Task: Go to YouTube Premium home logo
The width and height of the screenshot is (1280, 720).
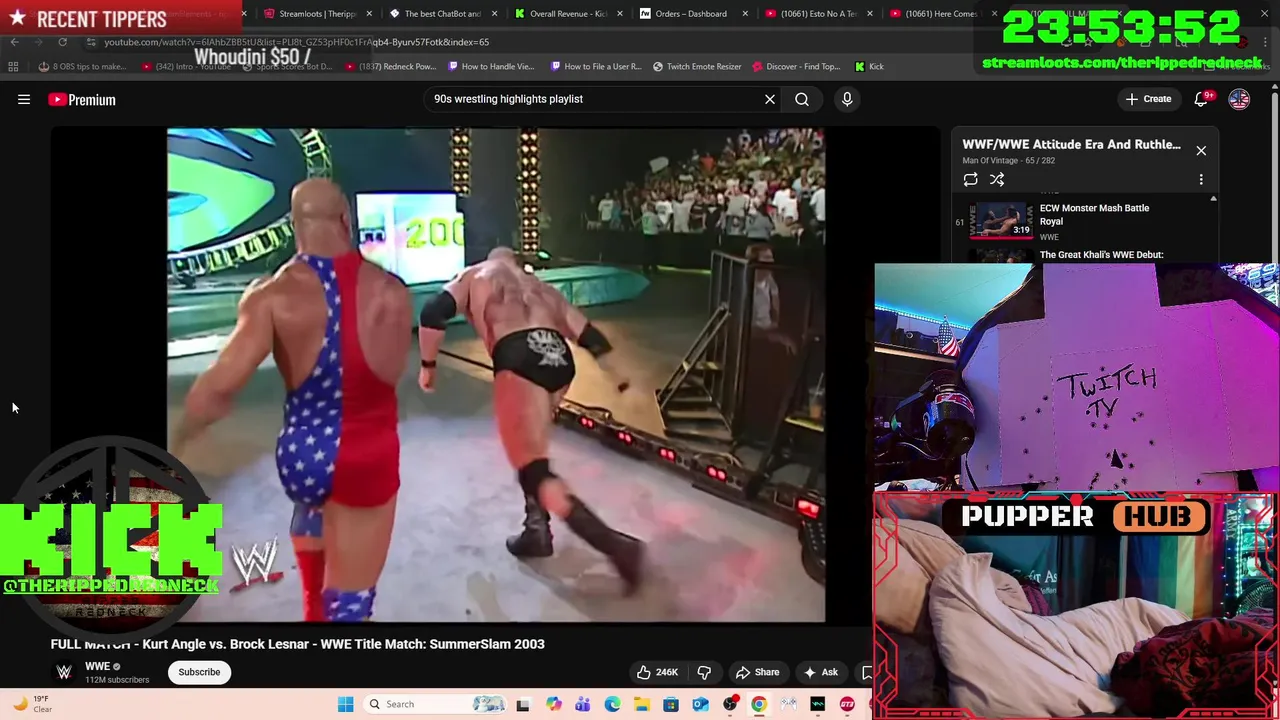Action: 82,99
